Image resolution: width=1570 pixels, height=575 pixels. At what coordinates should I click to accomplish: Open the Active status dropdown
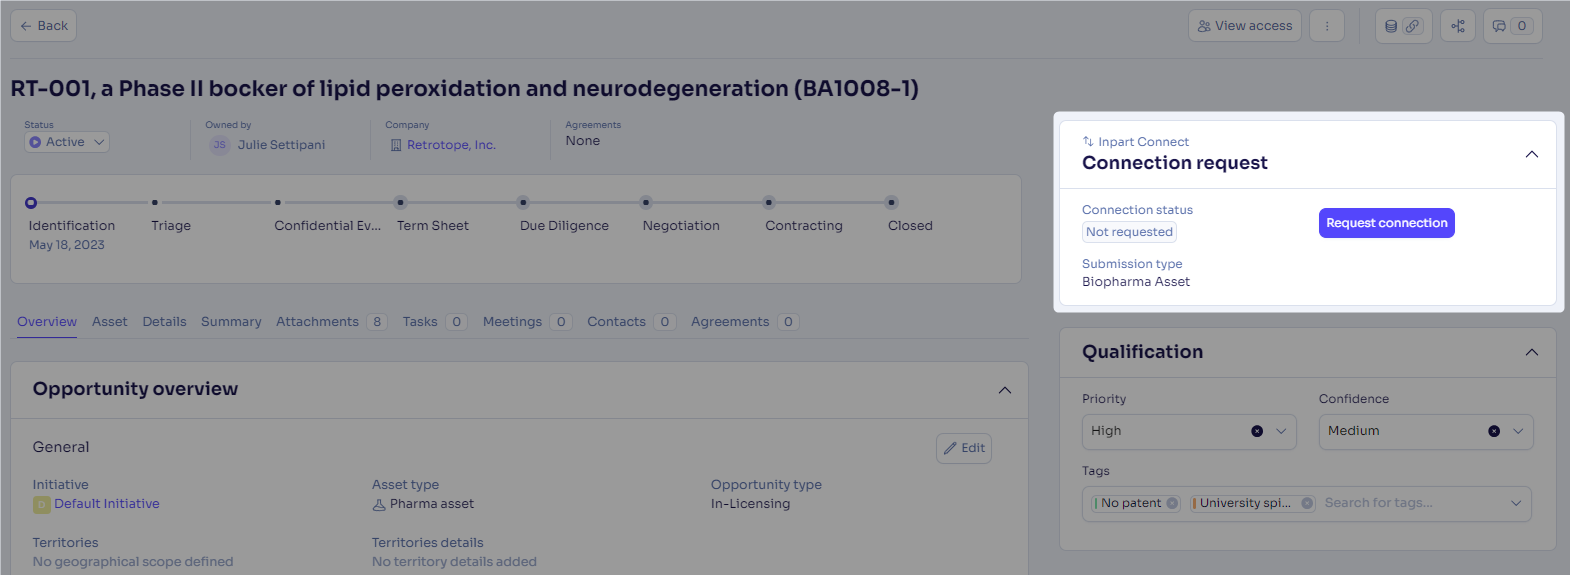67,142
